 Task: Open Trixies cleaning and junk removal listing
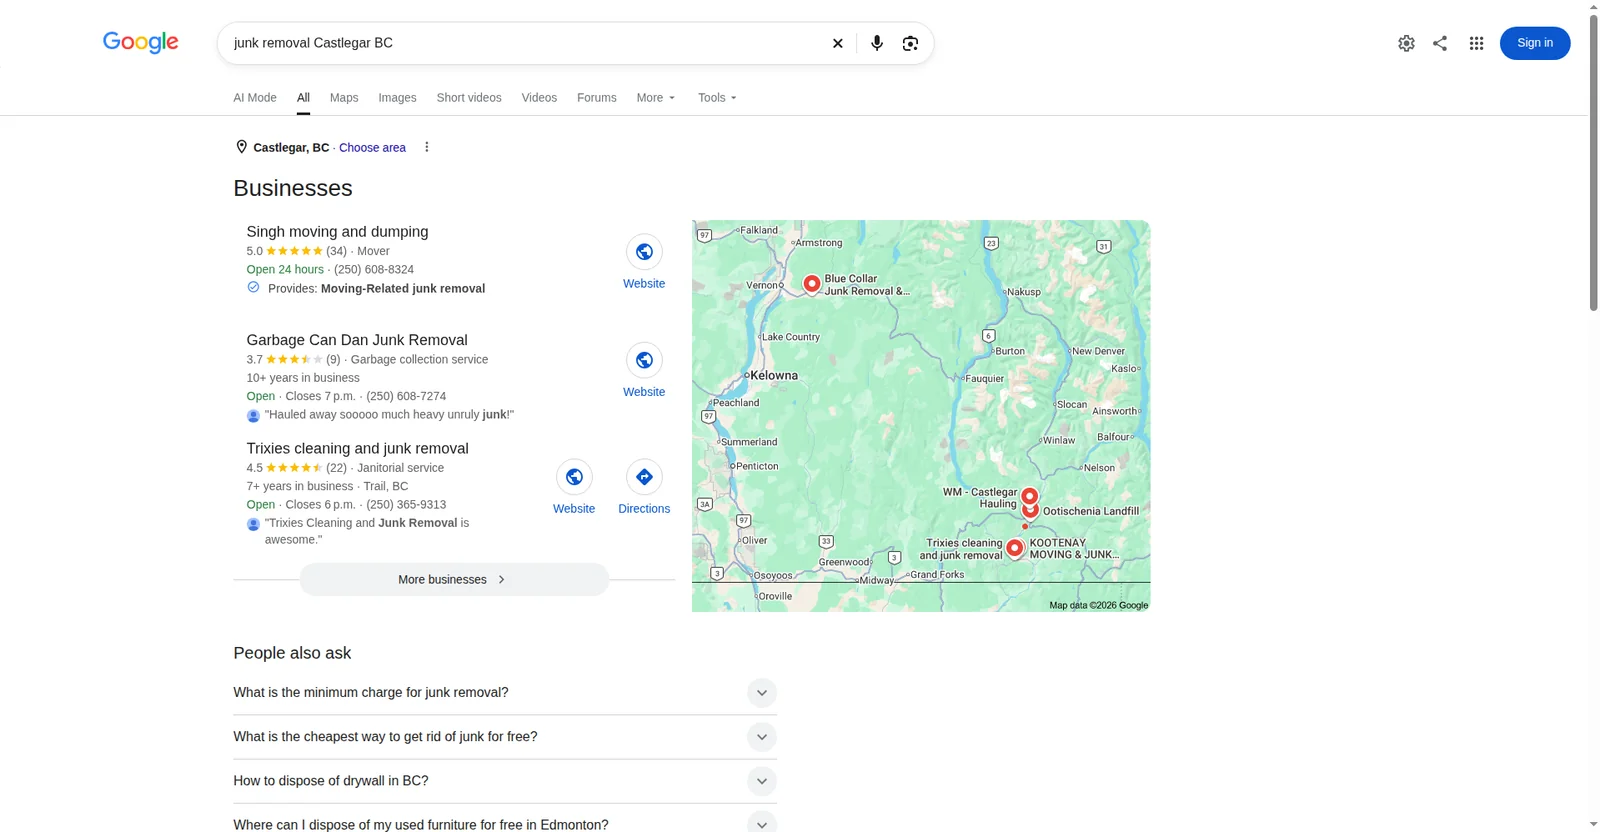pyautogui.click(x=357, y=449)
